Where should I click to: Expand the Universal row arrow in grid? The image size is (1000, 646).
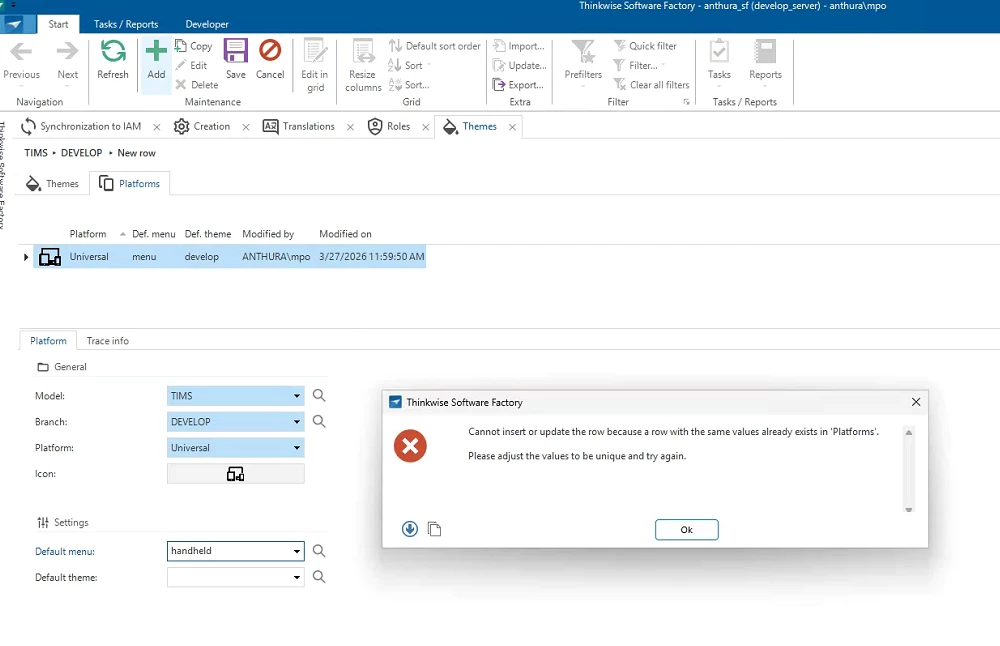click(x=27, y=257)
